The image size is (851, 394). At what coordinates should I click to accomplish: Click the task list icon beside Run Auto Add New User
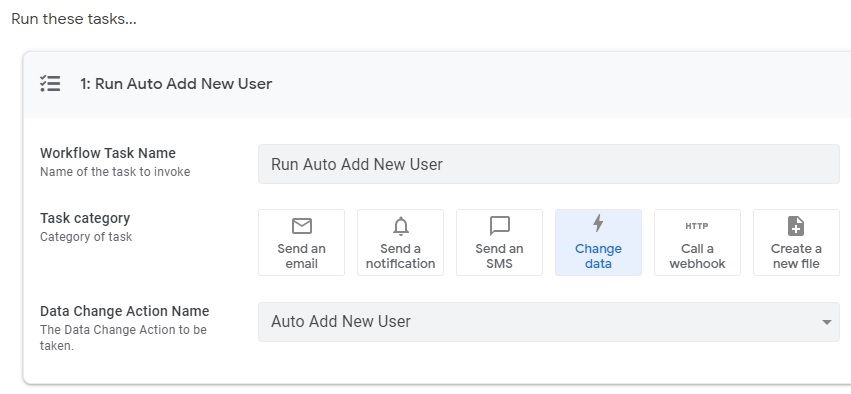pos(50,84)
